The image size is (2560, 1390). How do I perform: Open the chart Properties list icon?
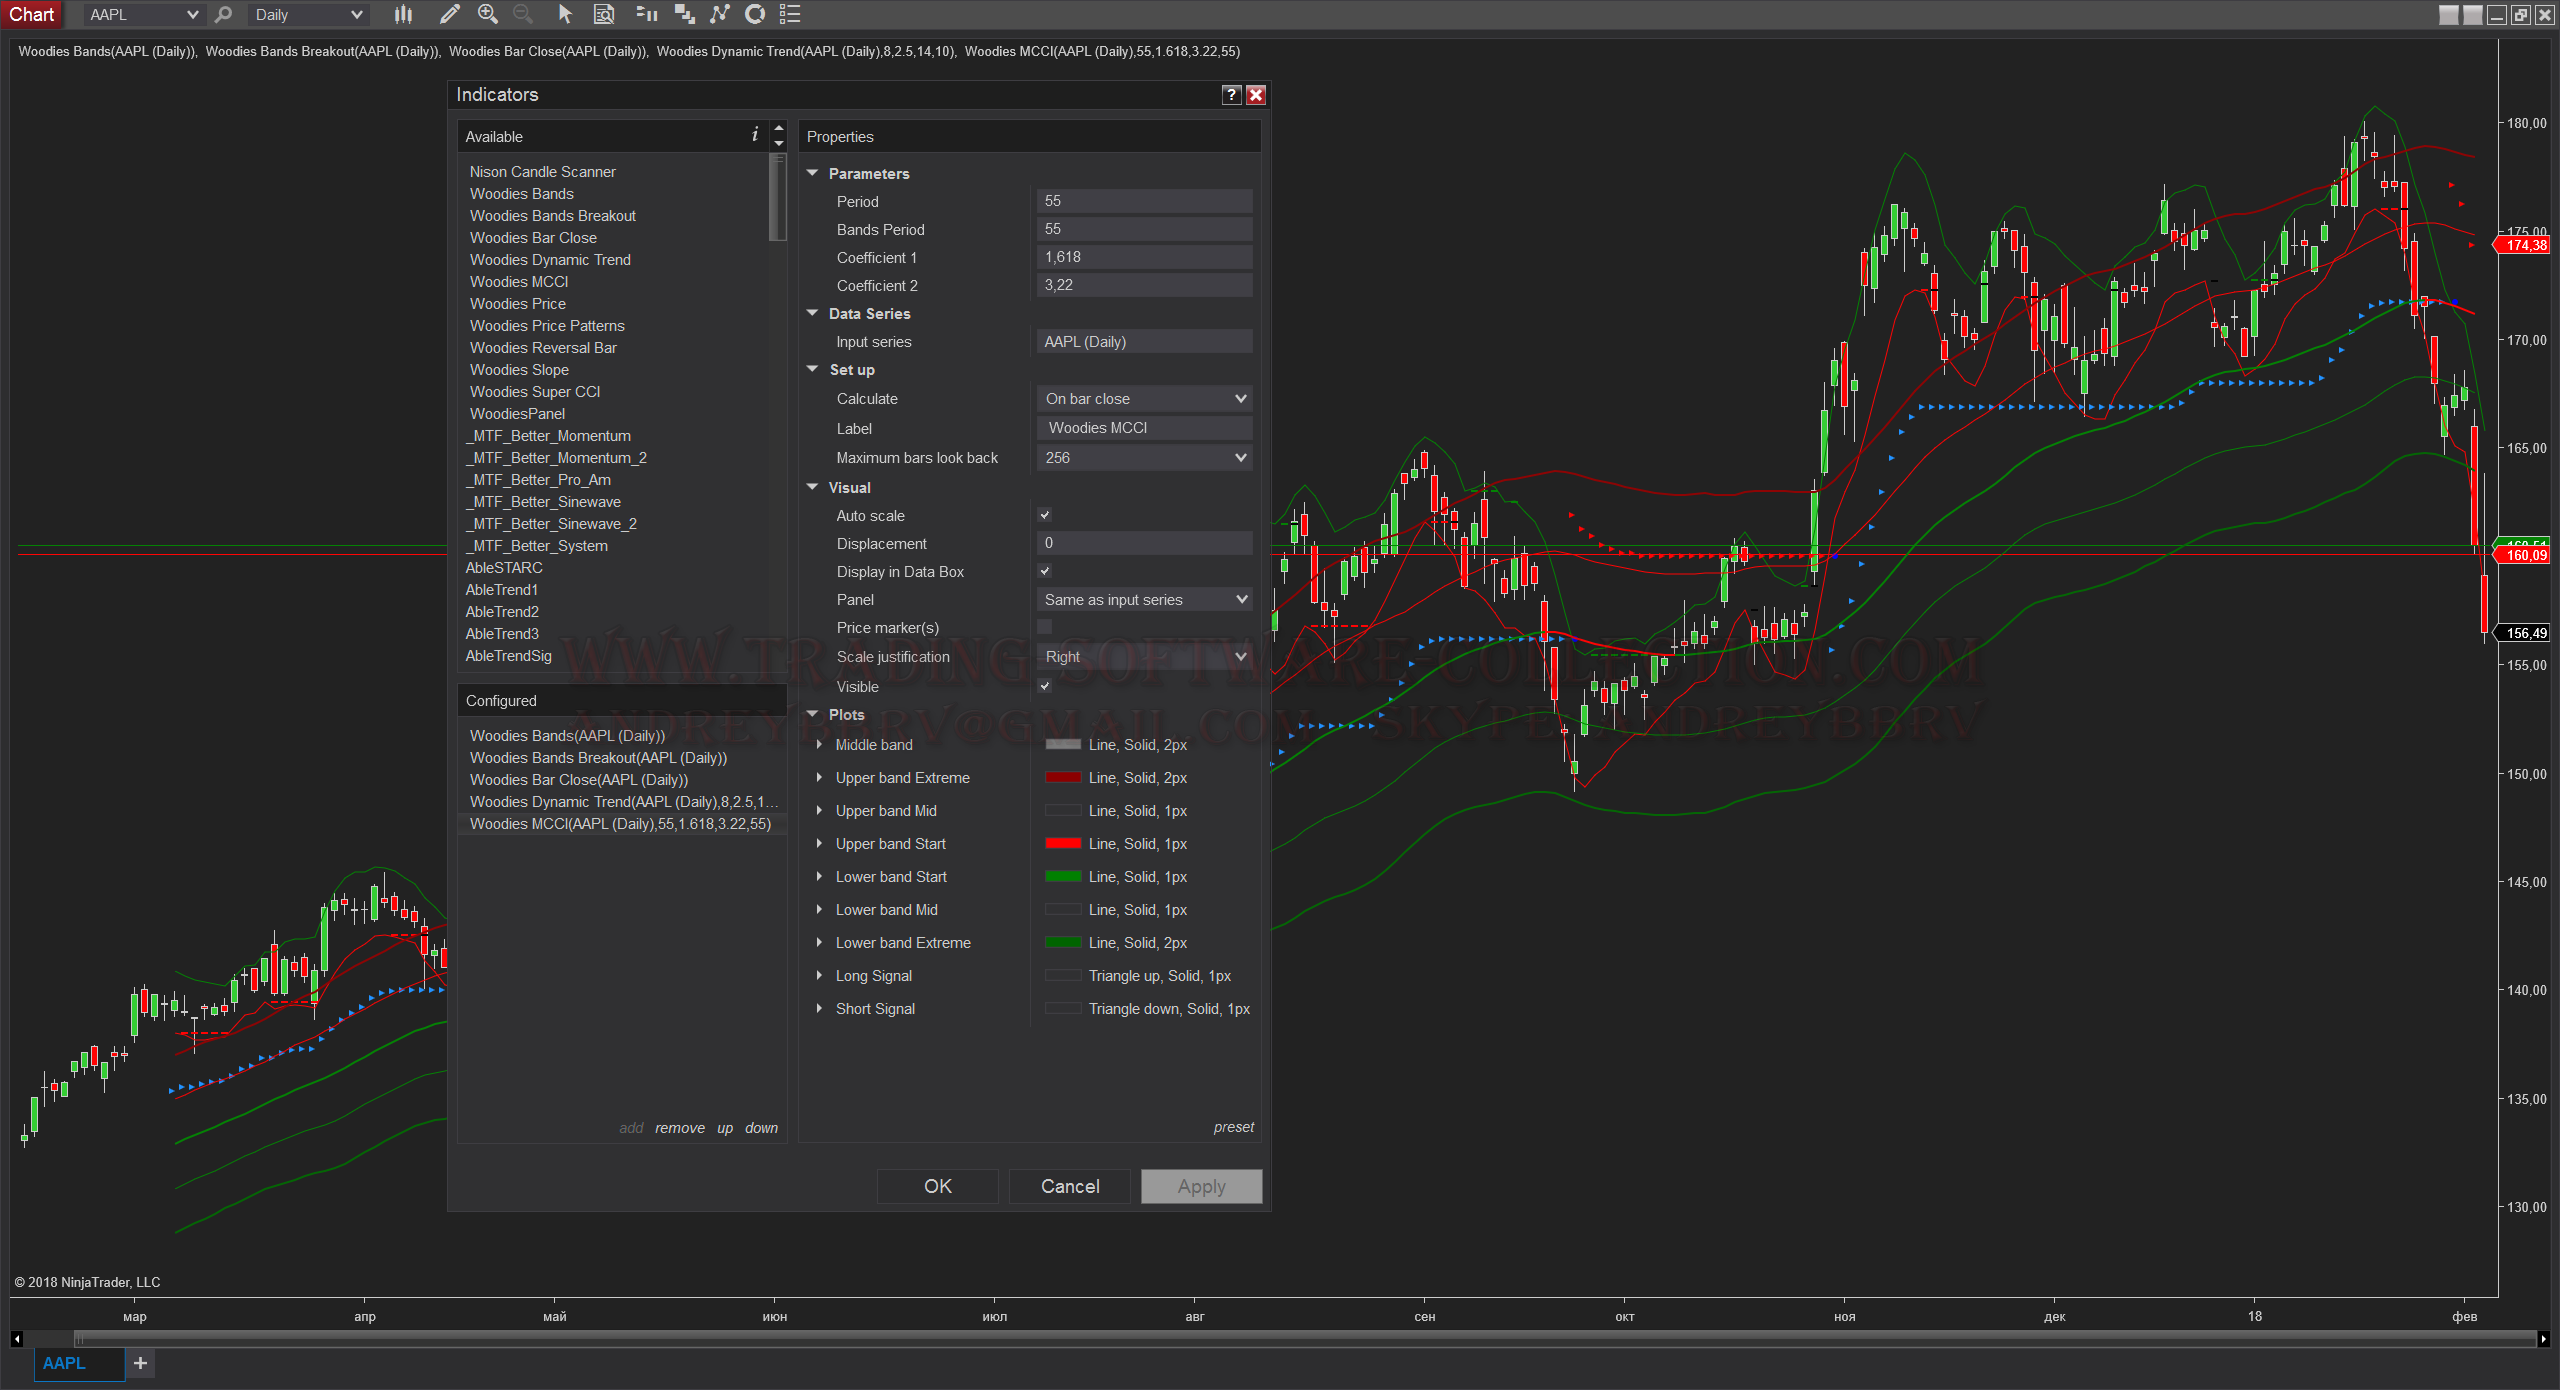click(x=790, y=14)
